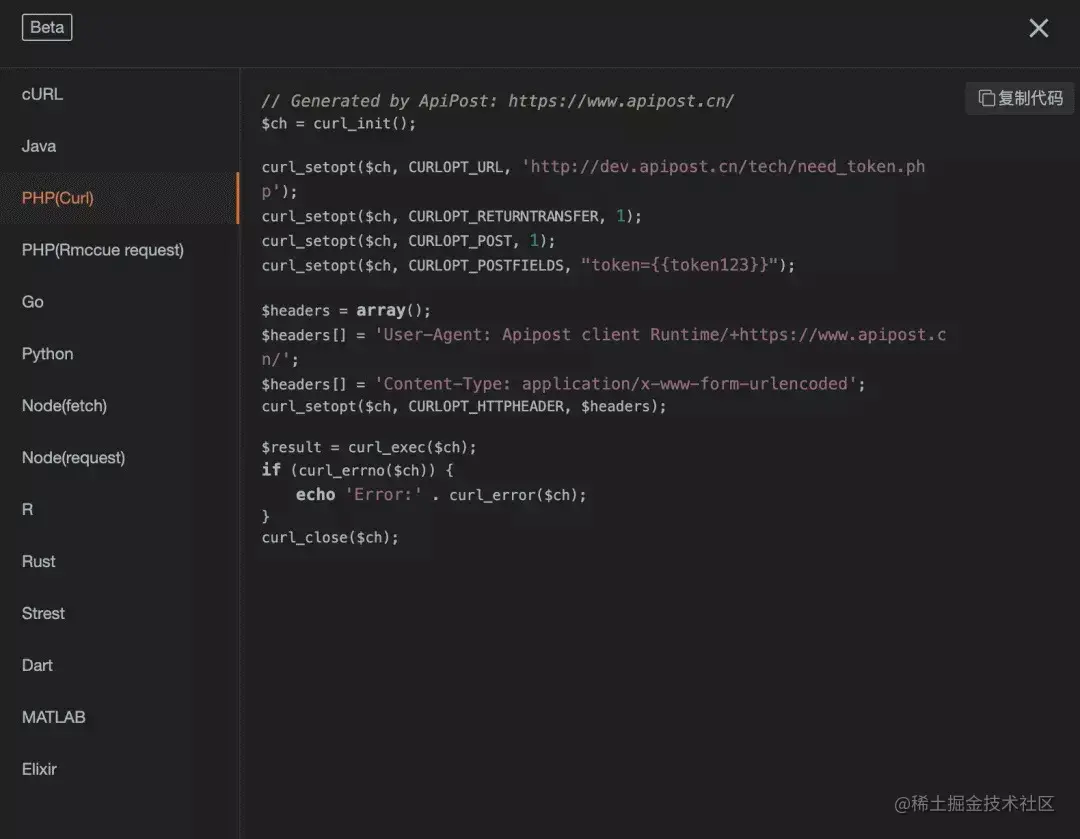Click the copy code button (复制代码)

[1020, 99]
